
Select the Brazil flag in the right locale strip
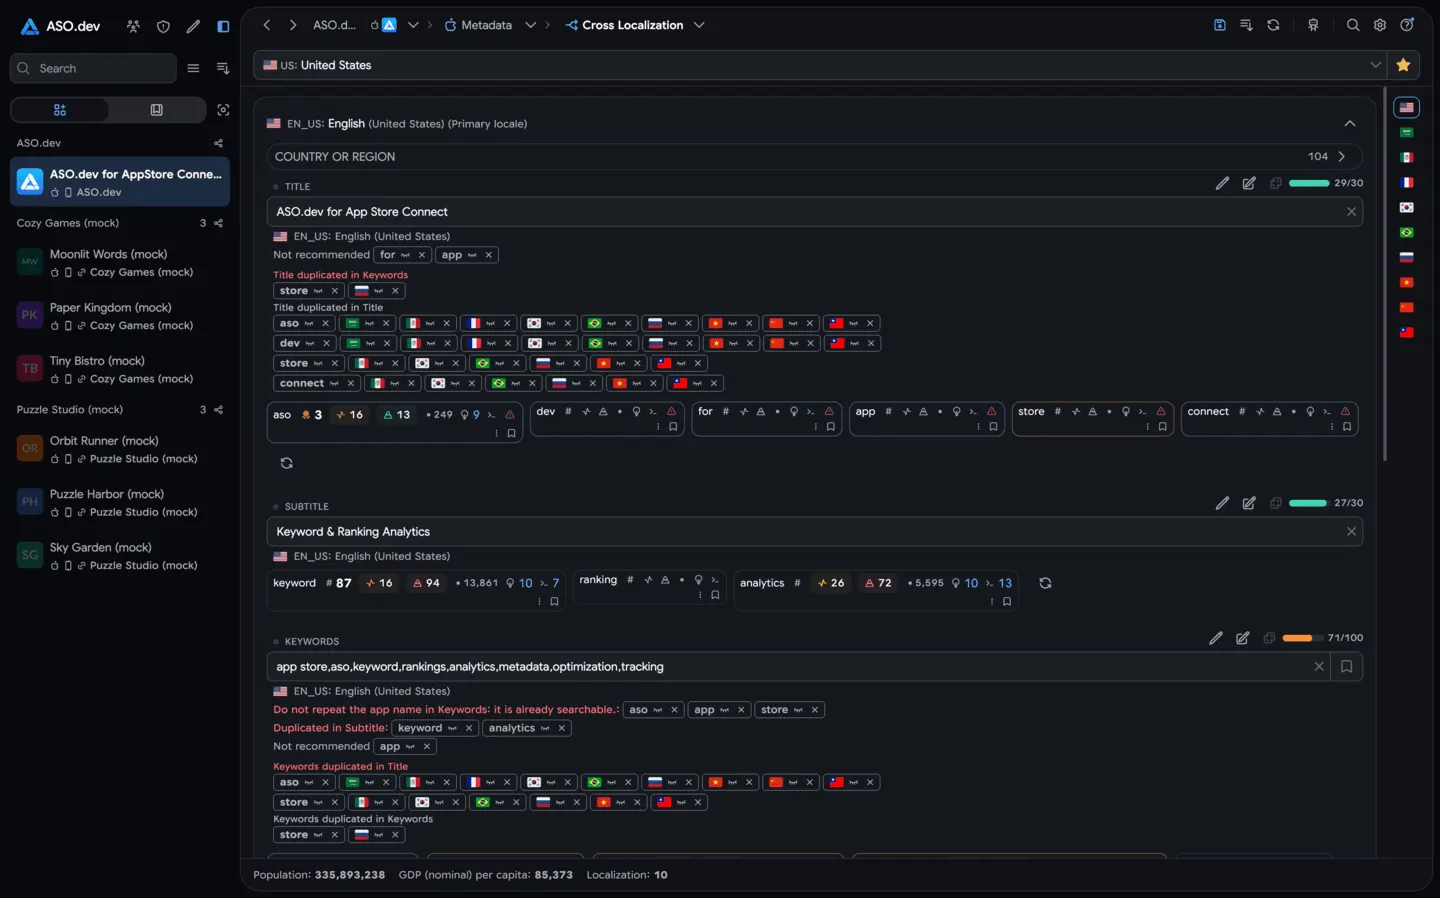pos(1407,232)
